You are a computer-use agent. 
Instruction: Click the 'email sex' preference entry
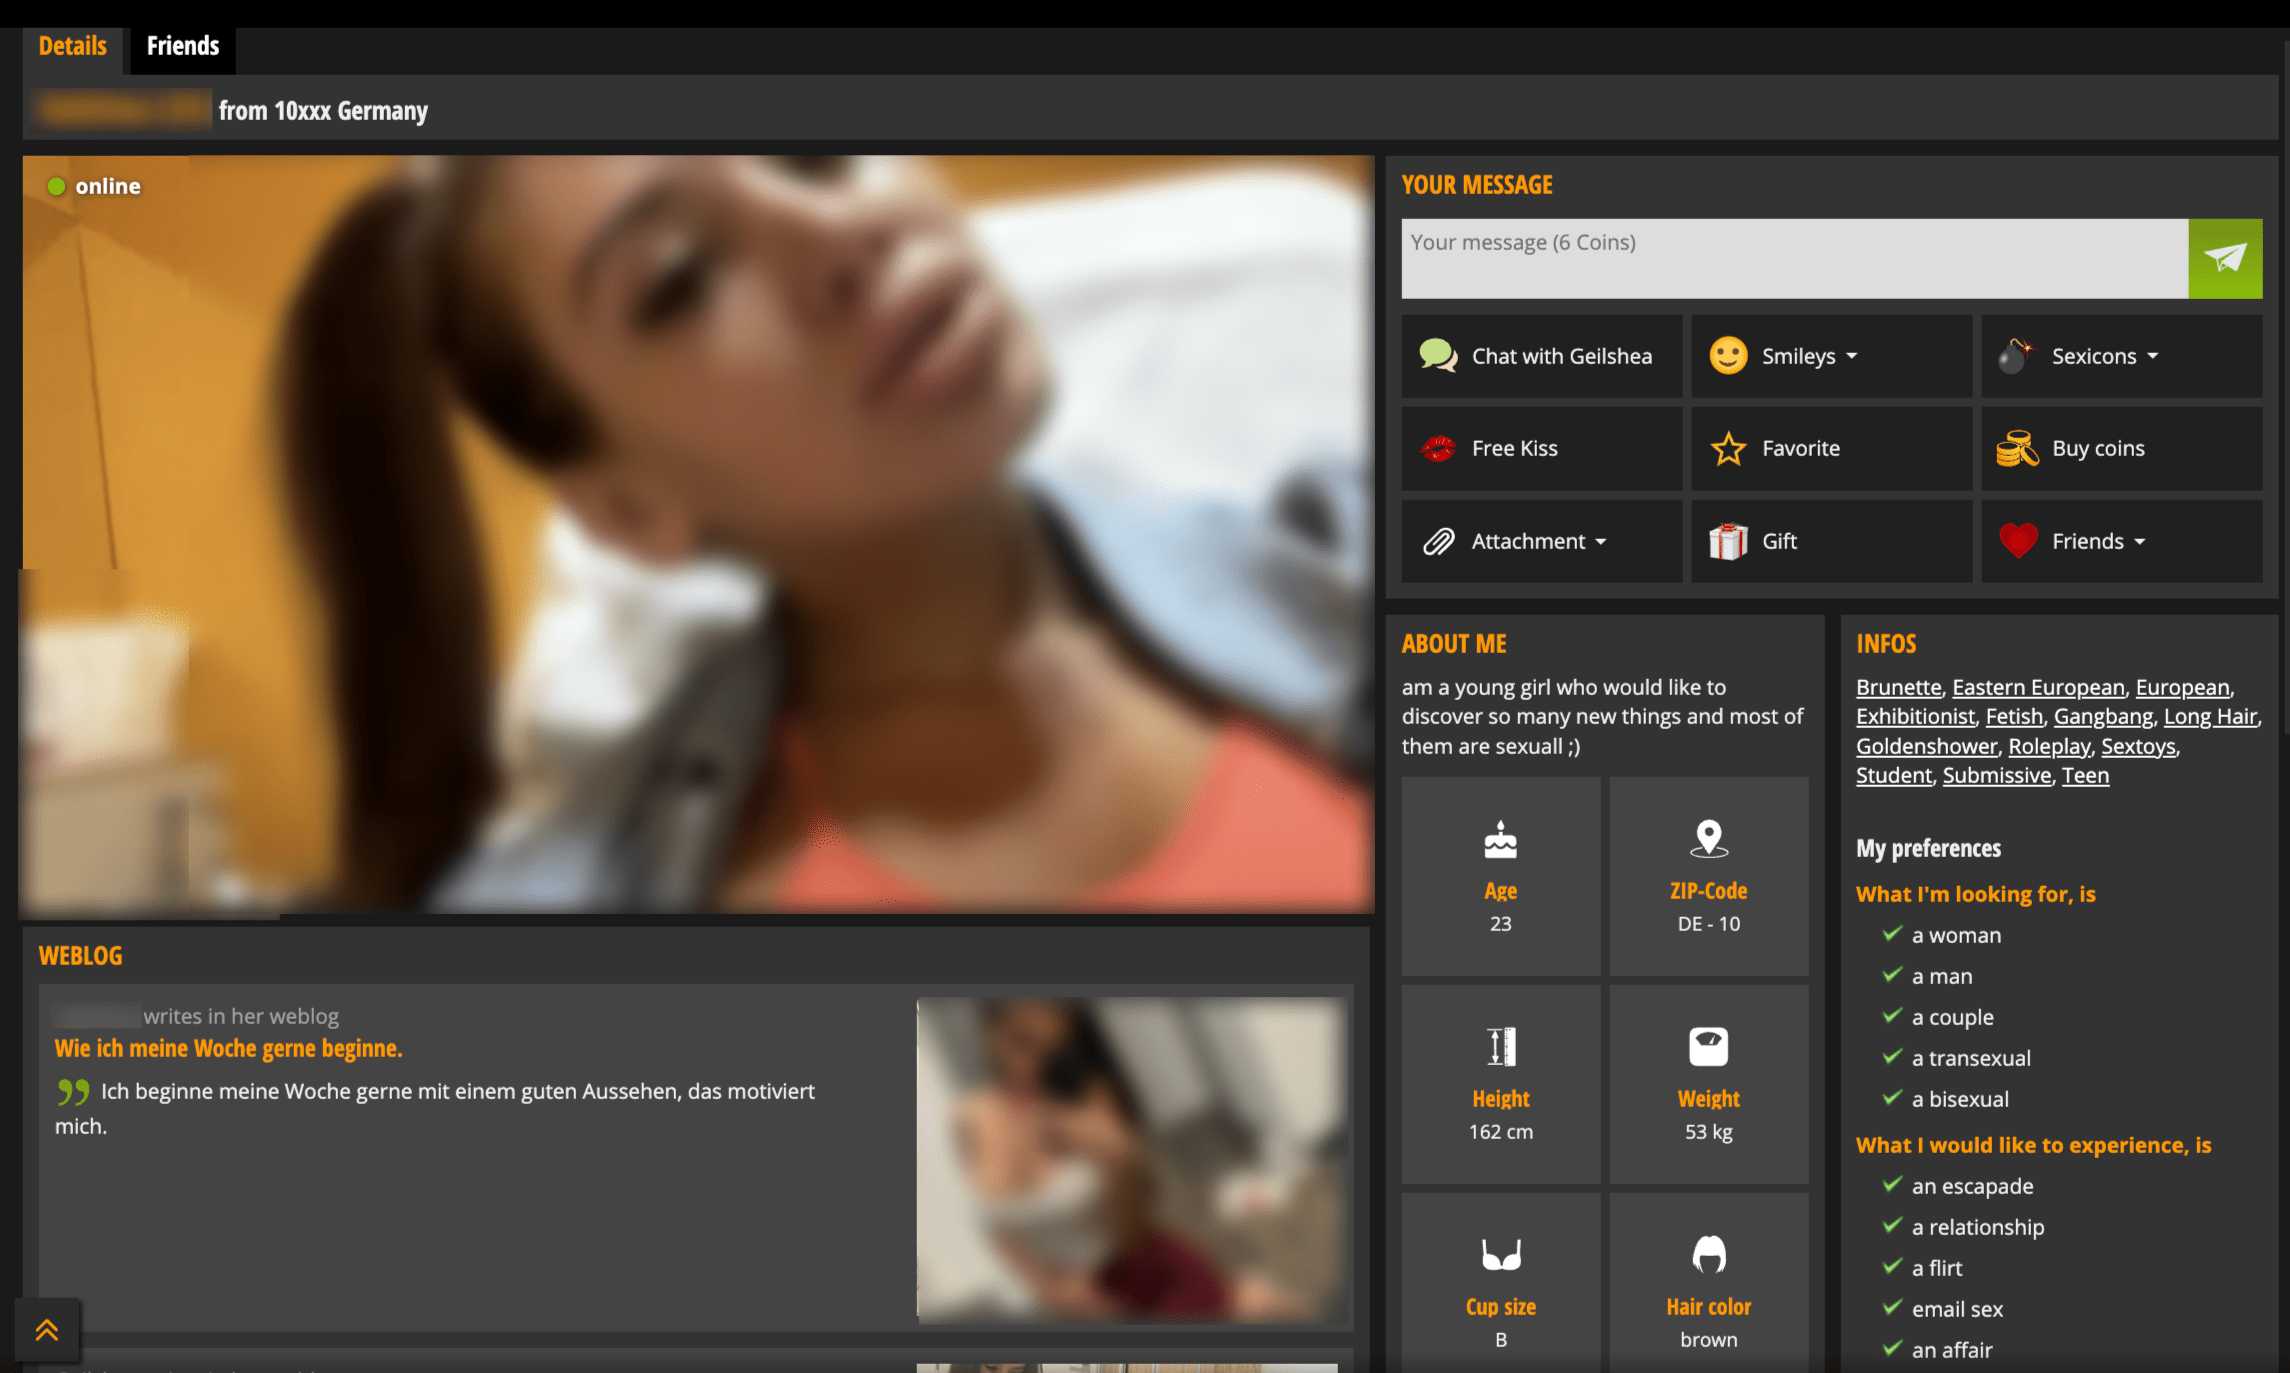point(1957,1309)
